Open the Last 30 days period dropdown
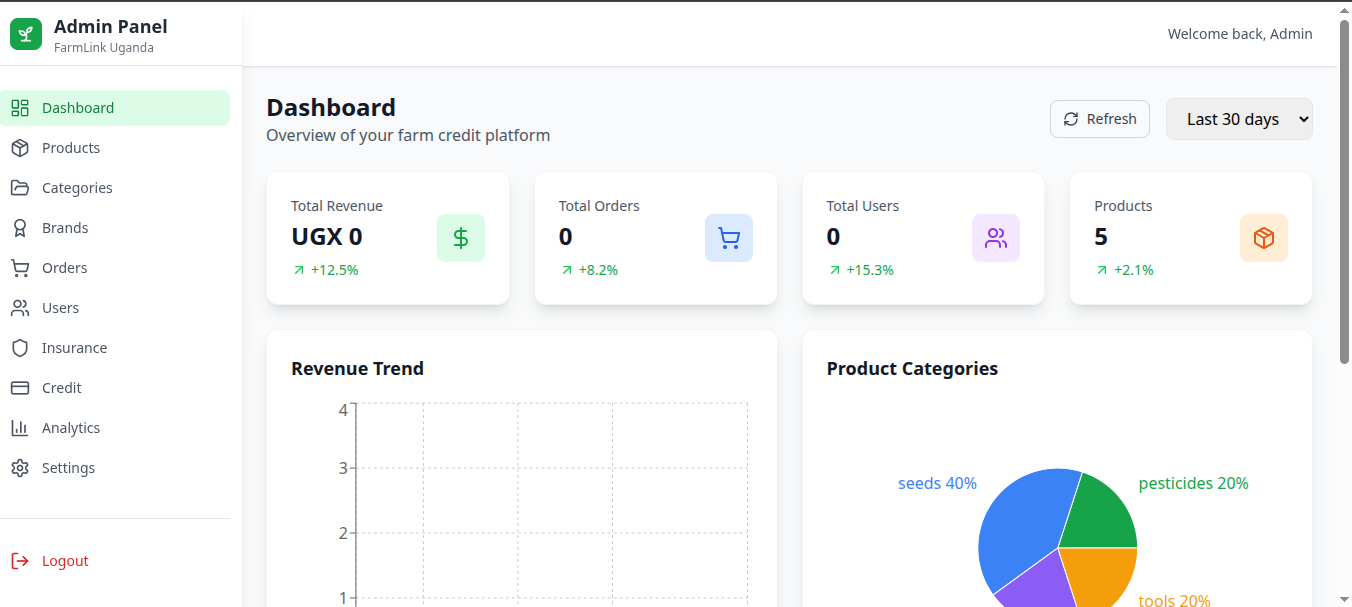The width and height of the screenshot is (1352, 607). click(1239, 119)
